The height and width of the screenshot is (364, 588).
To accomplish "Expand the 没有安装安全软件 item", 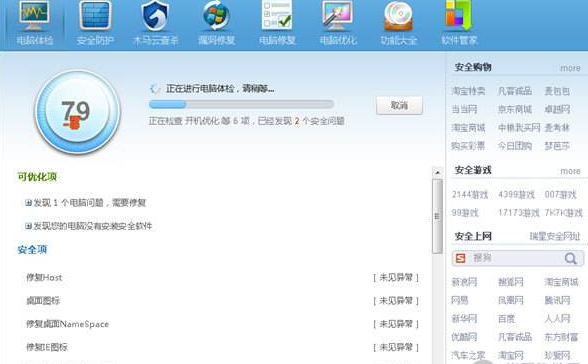I will (28, 226).
